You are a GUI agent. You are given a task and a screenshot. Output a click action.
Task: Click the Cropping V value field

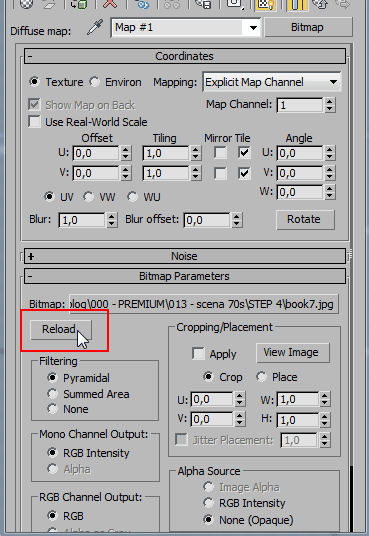tap(212, 419)
